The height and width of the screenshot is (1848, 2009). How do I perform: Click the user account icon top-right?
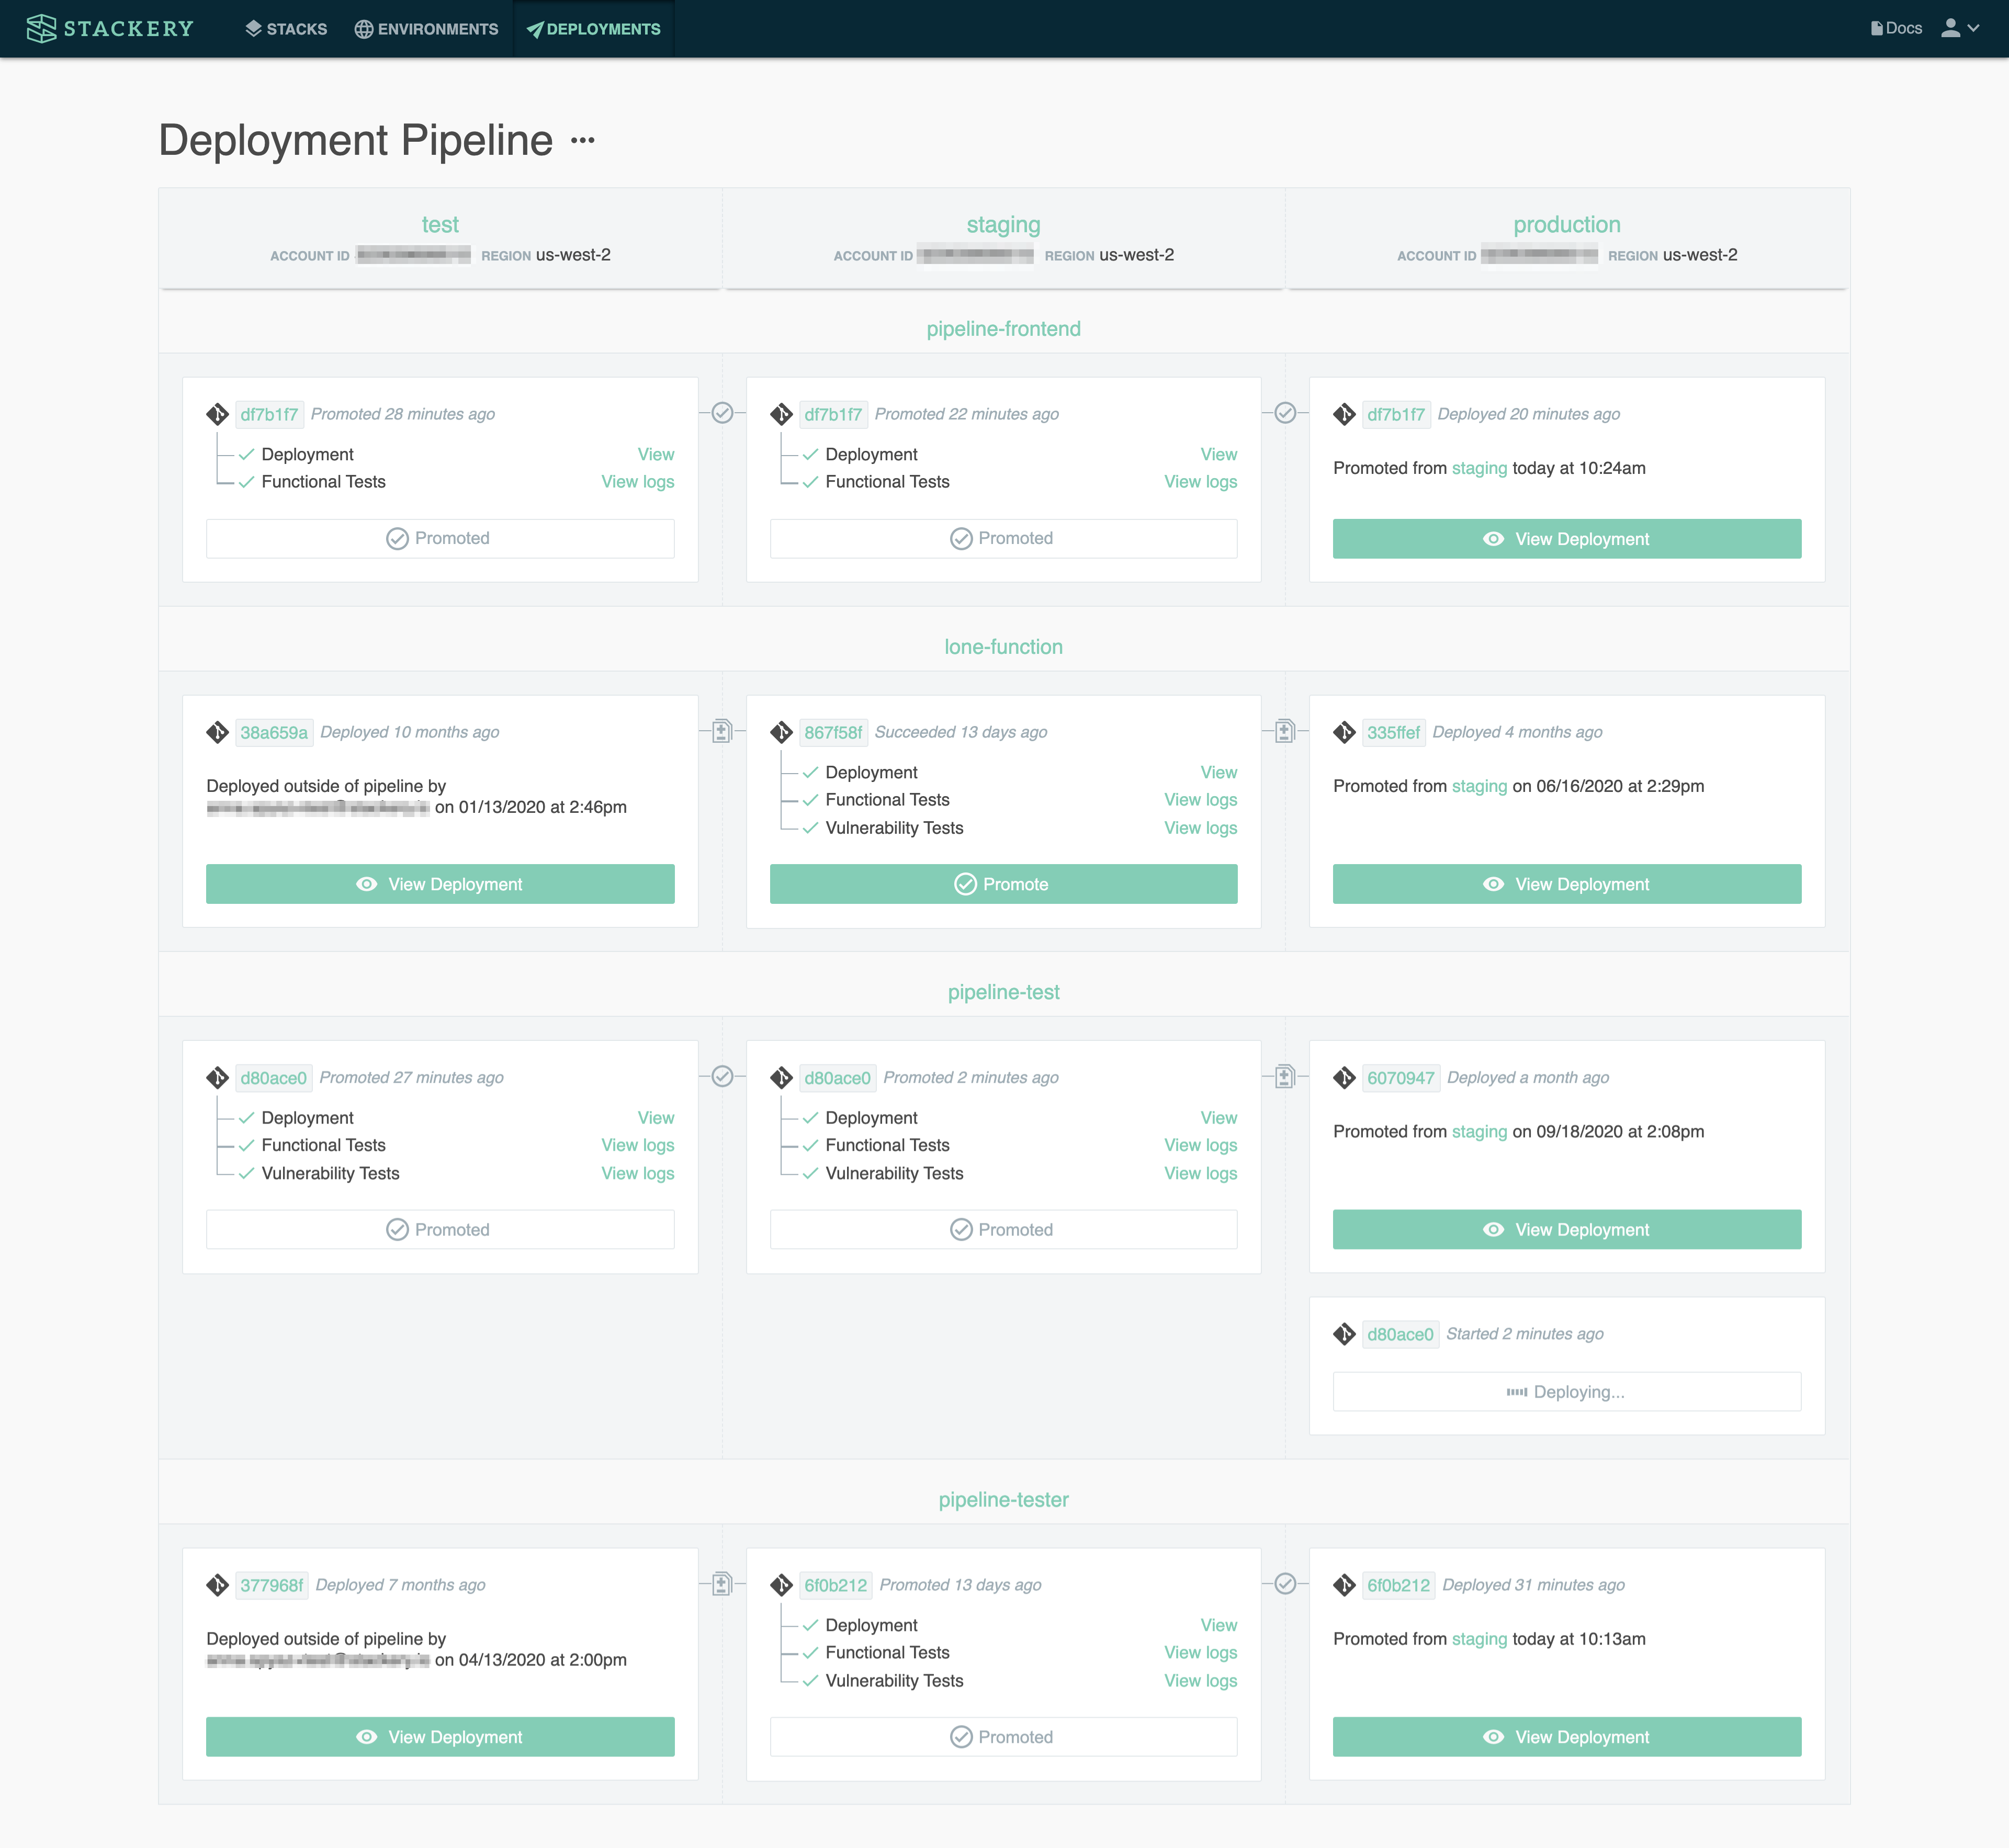coord(1955,28)
